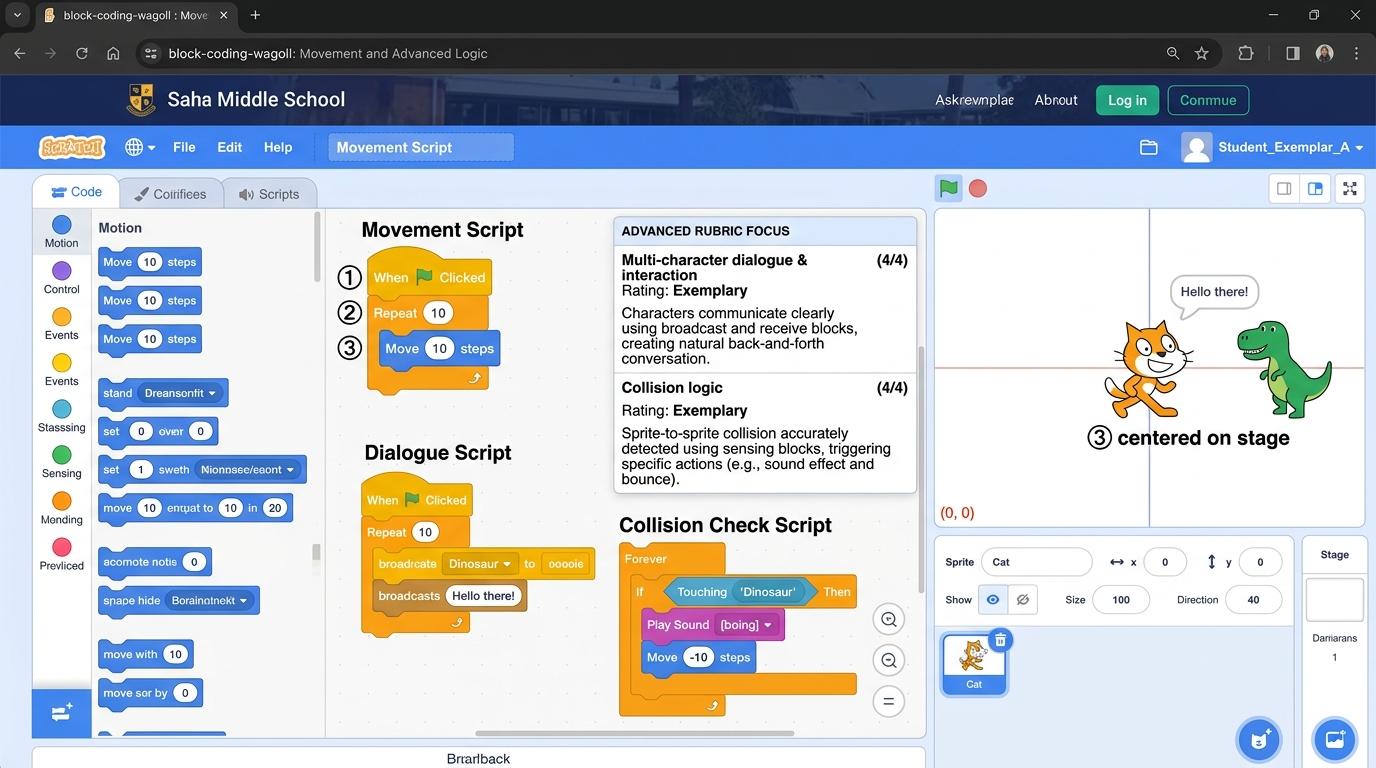The height and width of the screenshot is (768, 1376).
Task: Select the Control block category
Action: (61, 278)
